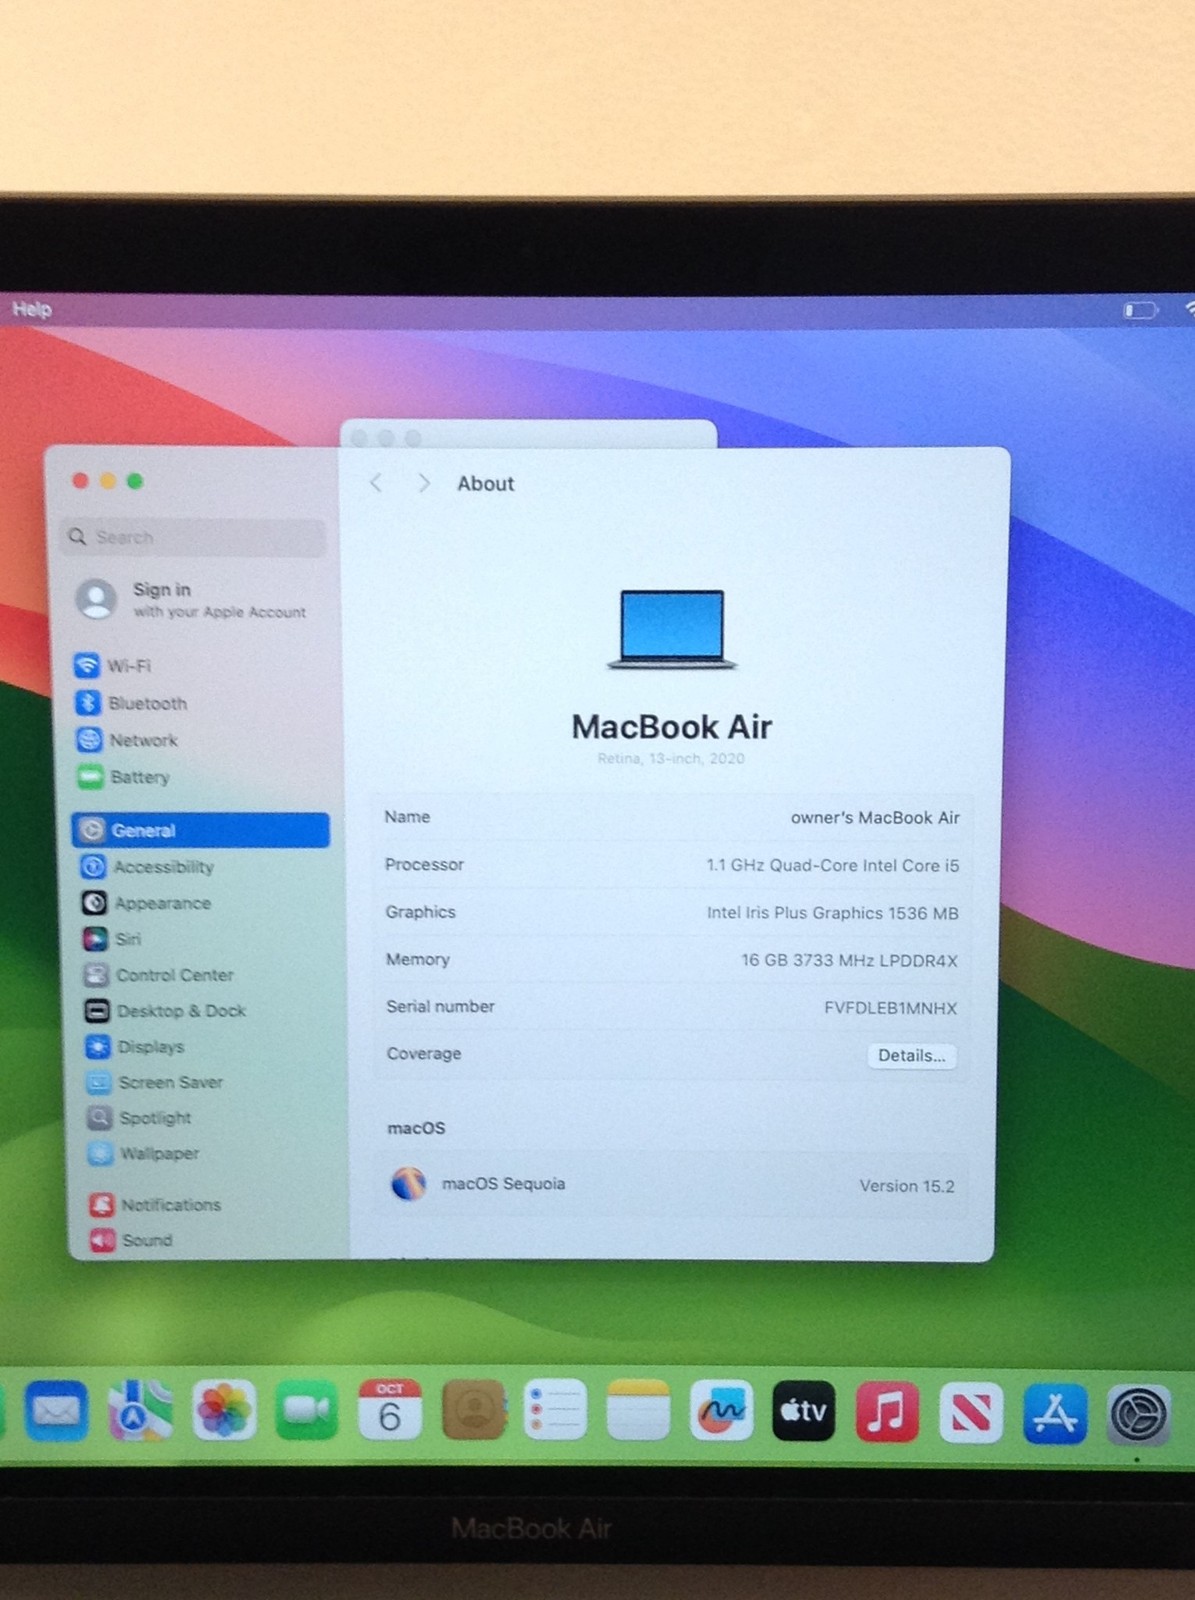Open Contacts from the Dock

point(473,1410)
